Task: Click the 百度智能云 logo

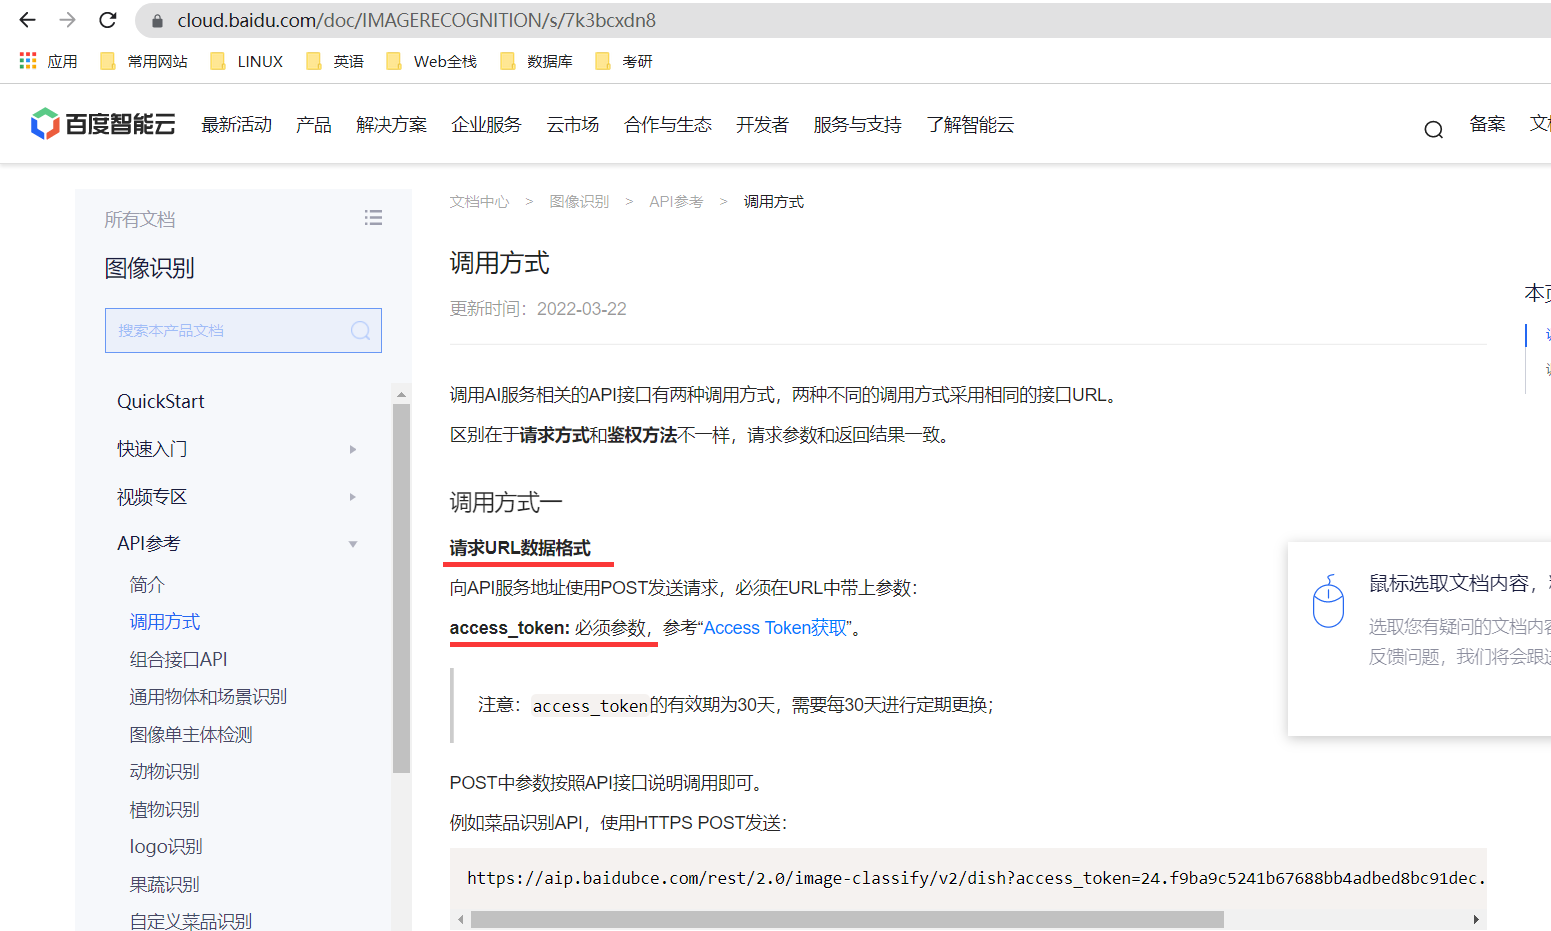Action: click(103, 124)
